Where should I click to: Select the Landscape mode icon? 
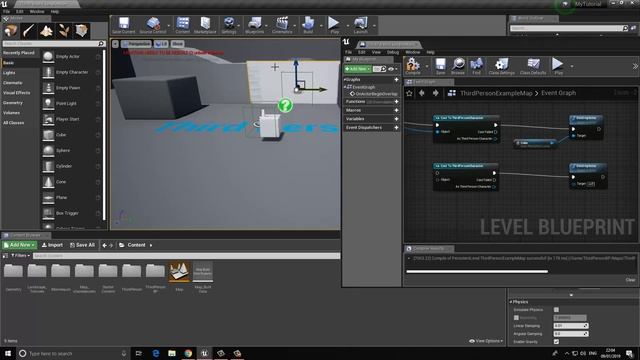coord(46,31)
